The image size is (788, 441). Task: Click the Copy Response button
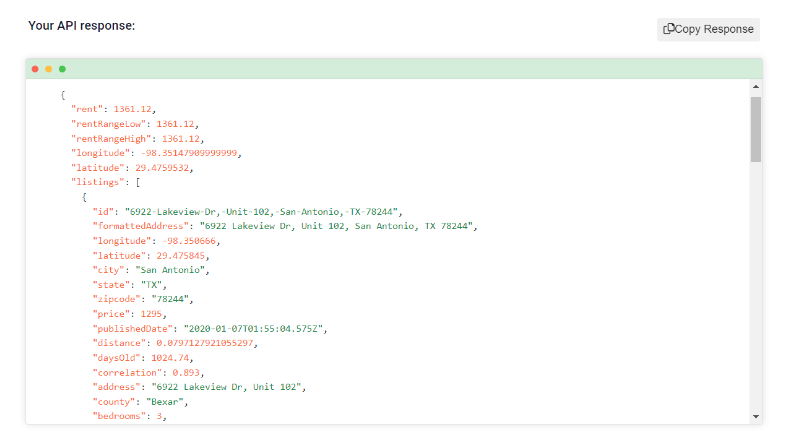point(708,29)
